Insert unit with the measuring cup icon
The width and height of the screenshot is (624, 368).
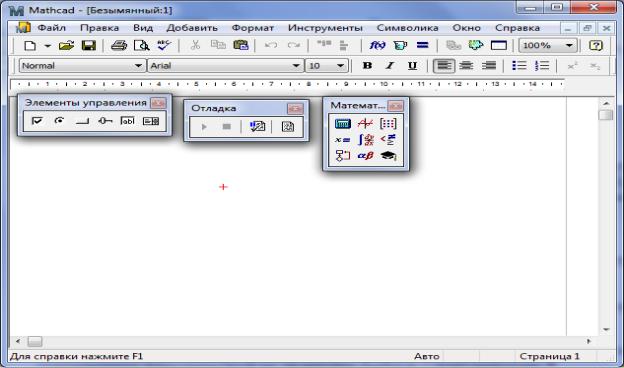[400, 45]
